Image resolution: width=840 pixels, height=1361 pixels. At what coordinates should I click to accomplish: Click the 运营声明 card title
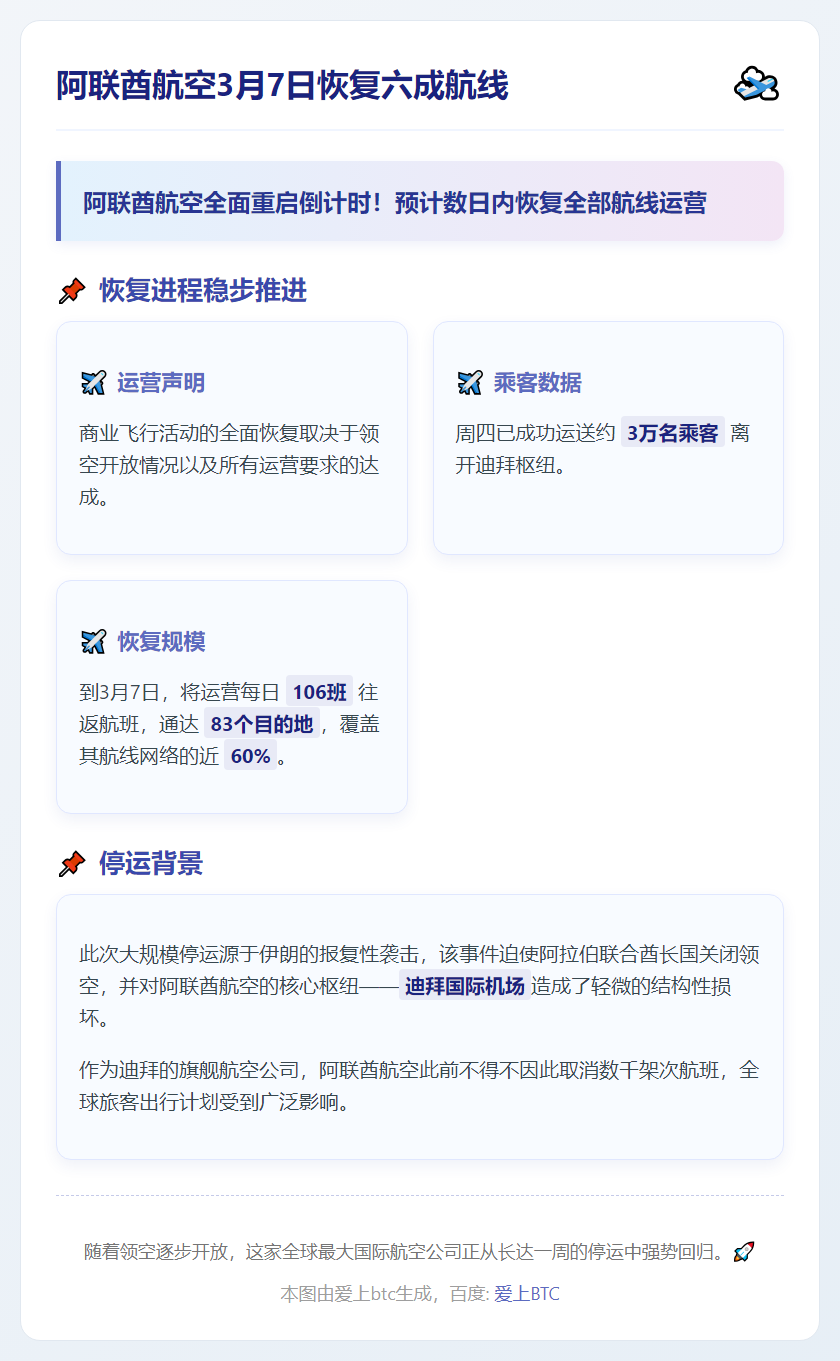(x=161, y=383)
